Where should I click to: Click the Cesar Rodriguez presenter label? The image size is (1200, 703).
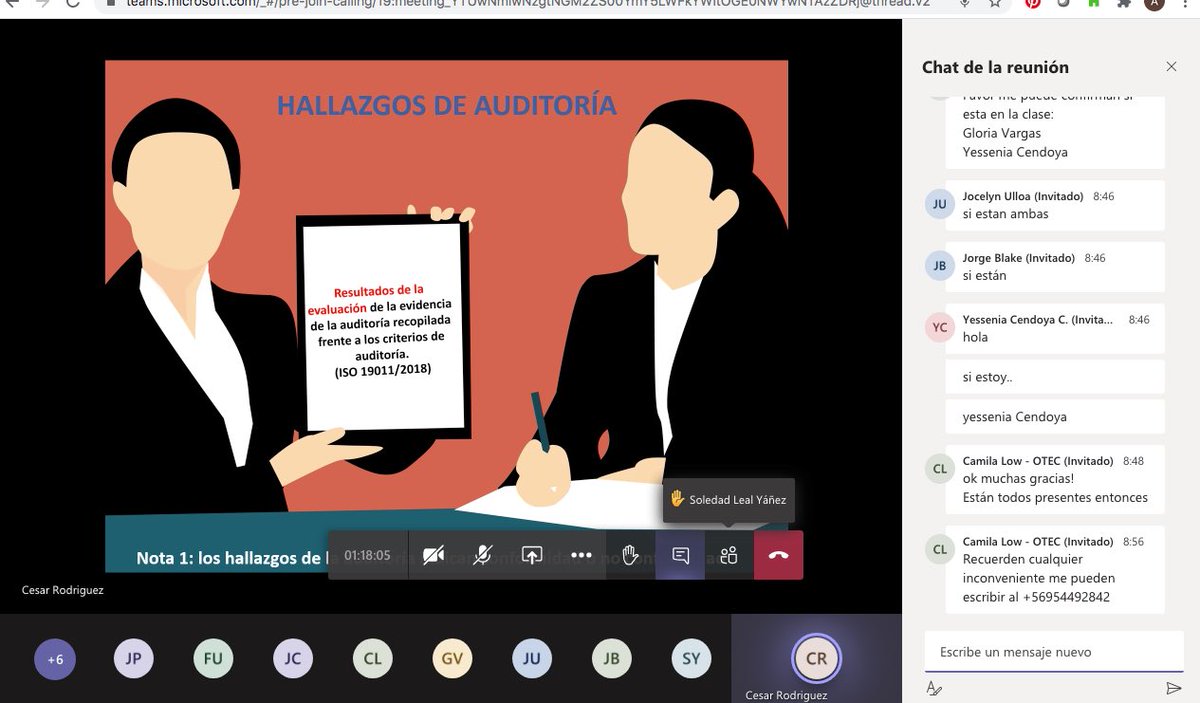[63, 590]
